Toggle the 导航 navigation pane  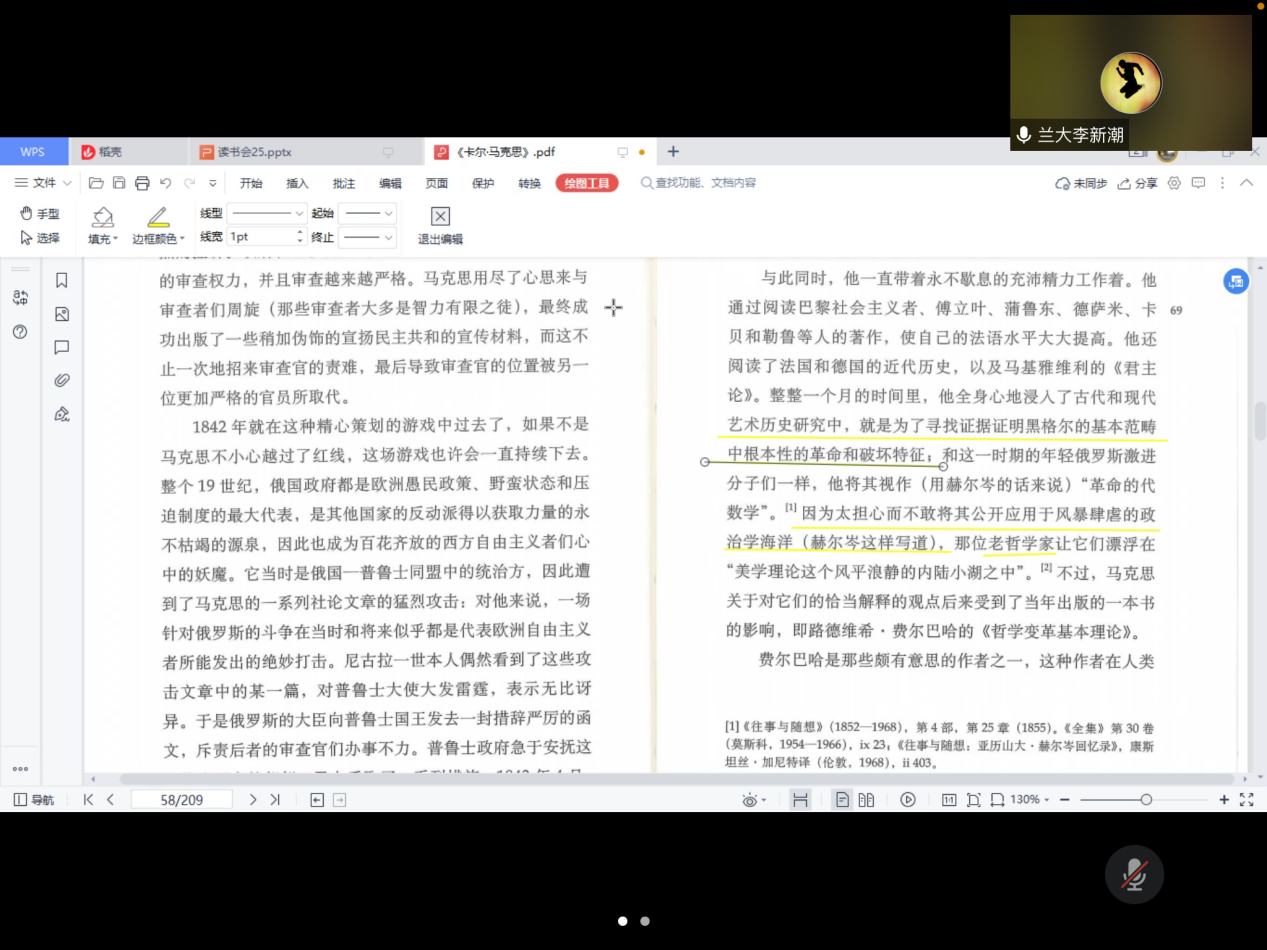[34, 800]
